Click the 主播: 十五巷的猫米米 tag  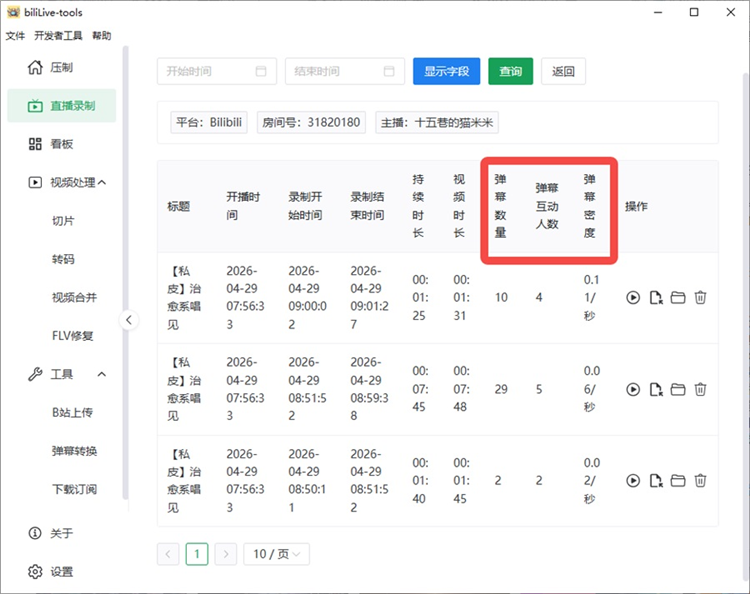click(437, 122)
